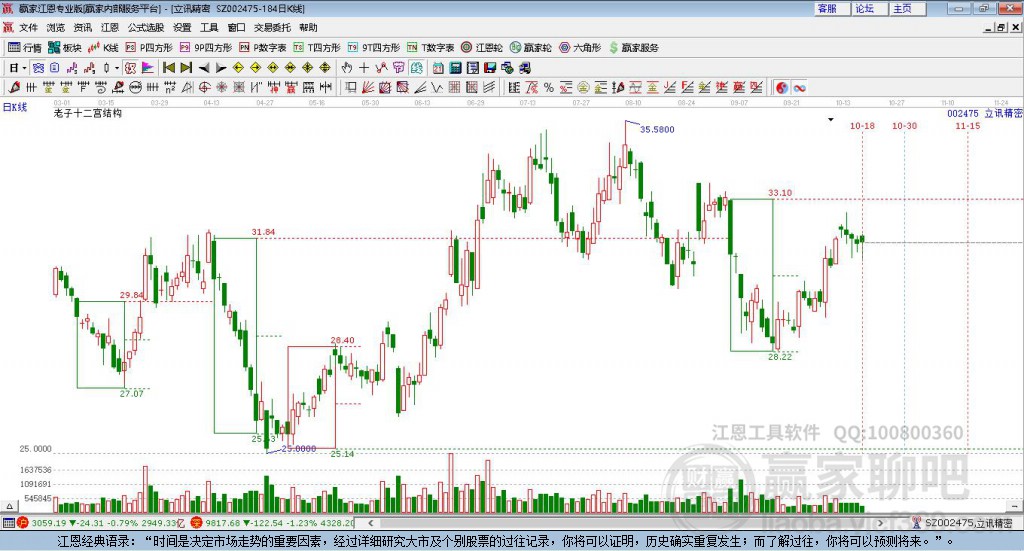Jump to last bar icon

[x=186, y=68]
